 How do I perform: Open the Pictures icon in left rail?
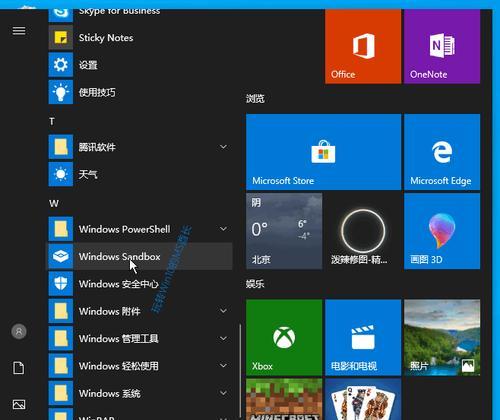[x=19, y=404]
